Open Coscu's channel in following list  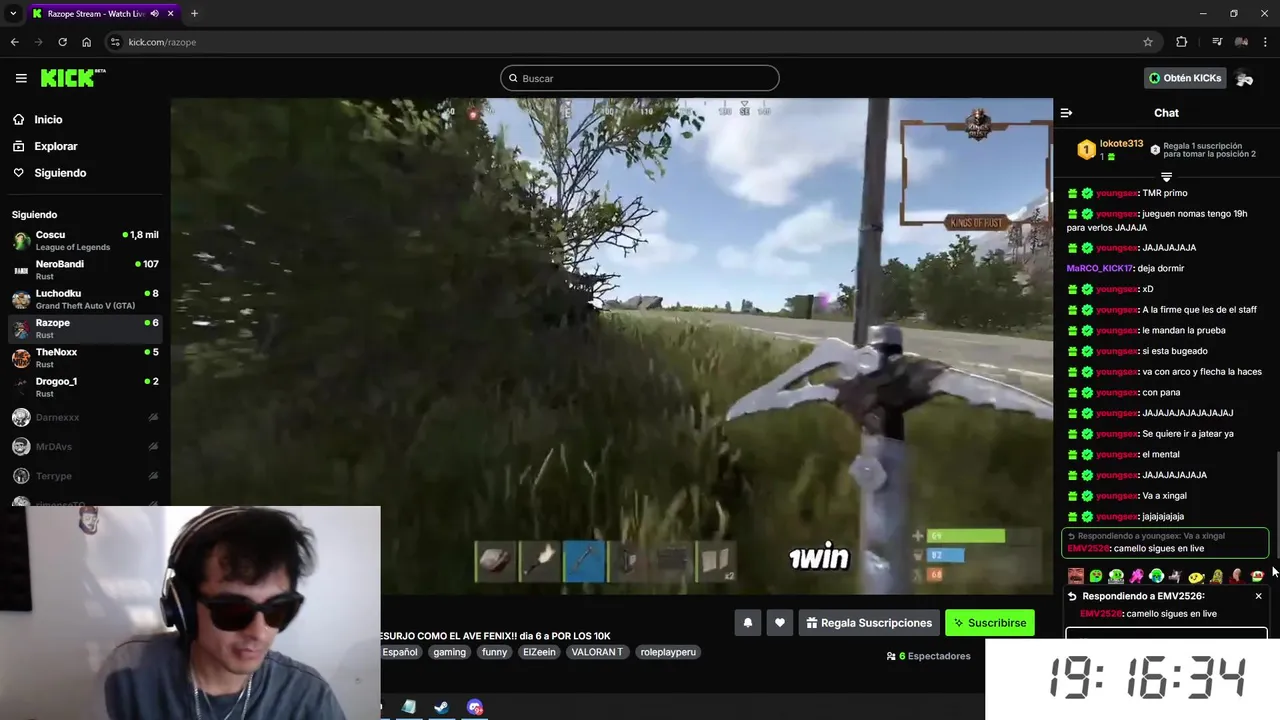pyautogui.click(x=85, y=241)
